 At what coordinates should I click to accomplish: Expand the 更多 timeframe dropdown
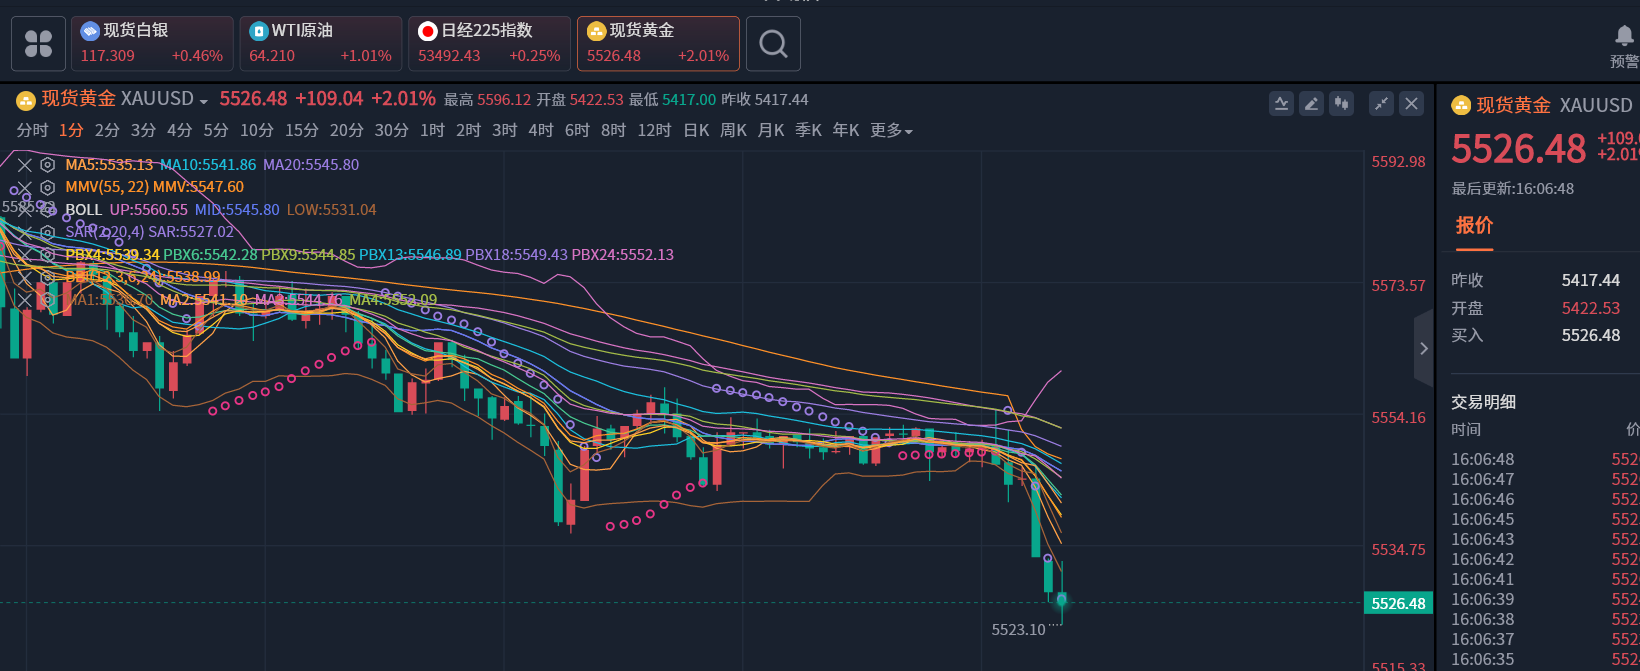(x=891, y=131)
